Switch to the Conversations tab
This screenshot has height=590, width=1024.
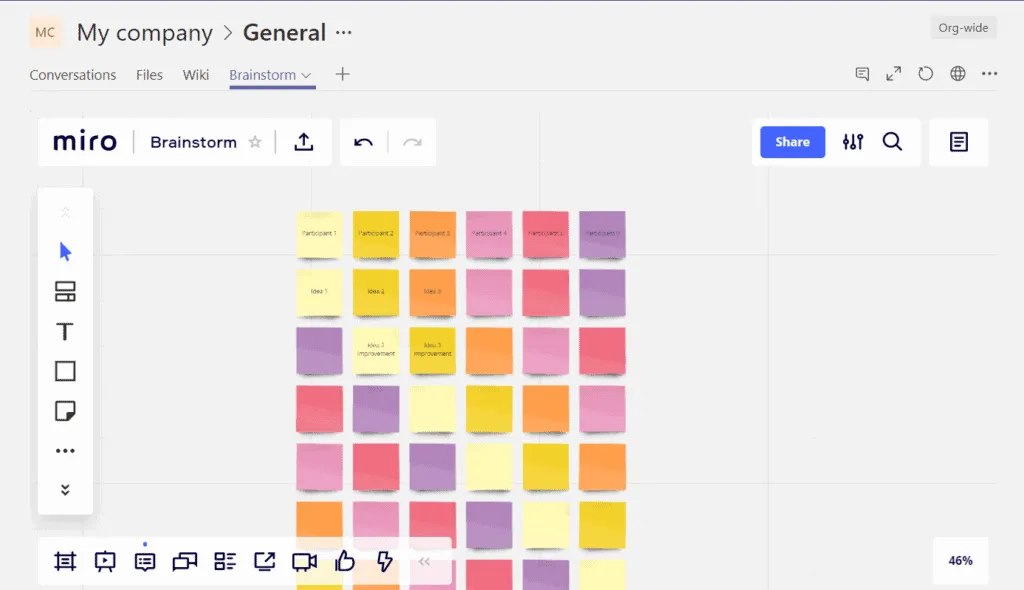72,74
